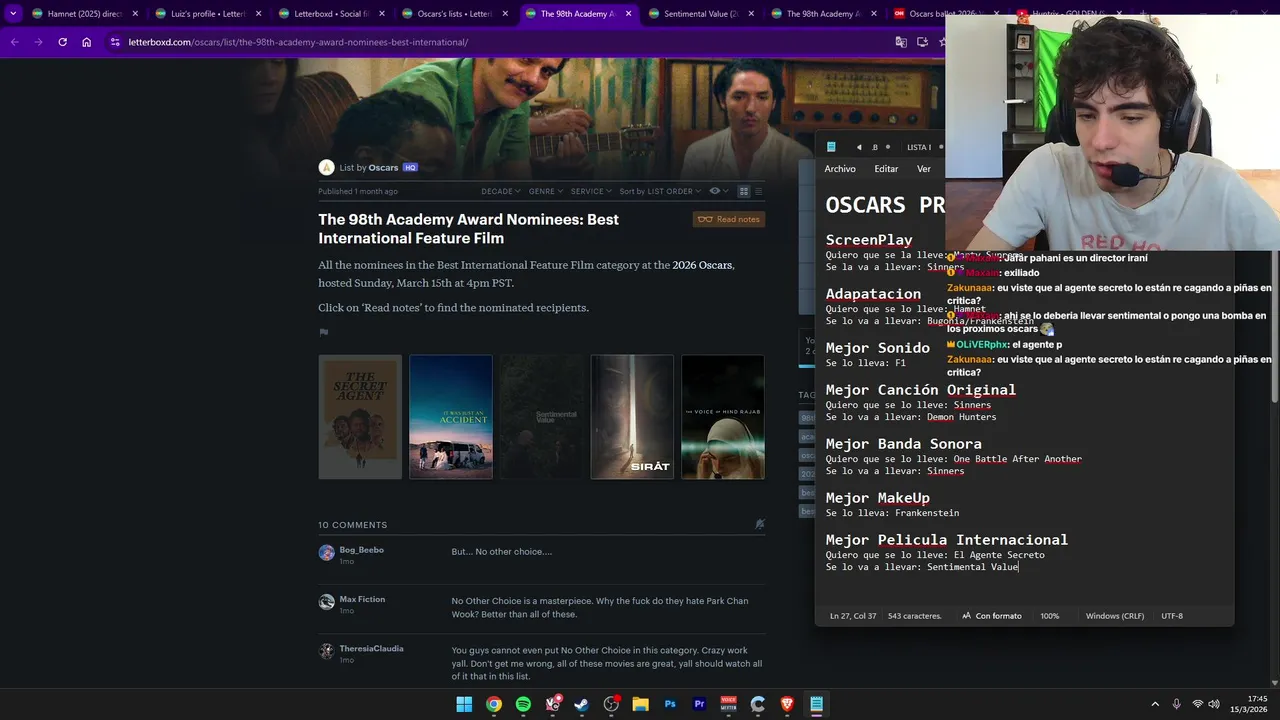The height and width of the screenshot is (720, 1280).
Task: Show hidden system tray icons
Action: [1155, 704]
